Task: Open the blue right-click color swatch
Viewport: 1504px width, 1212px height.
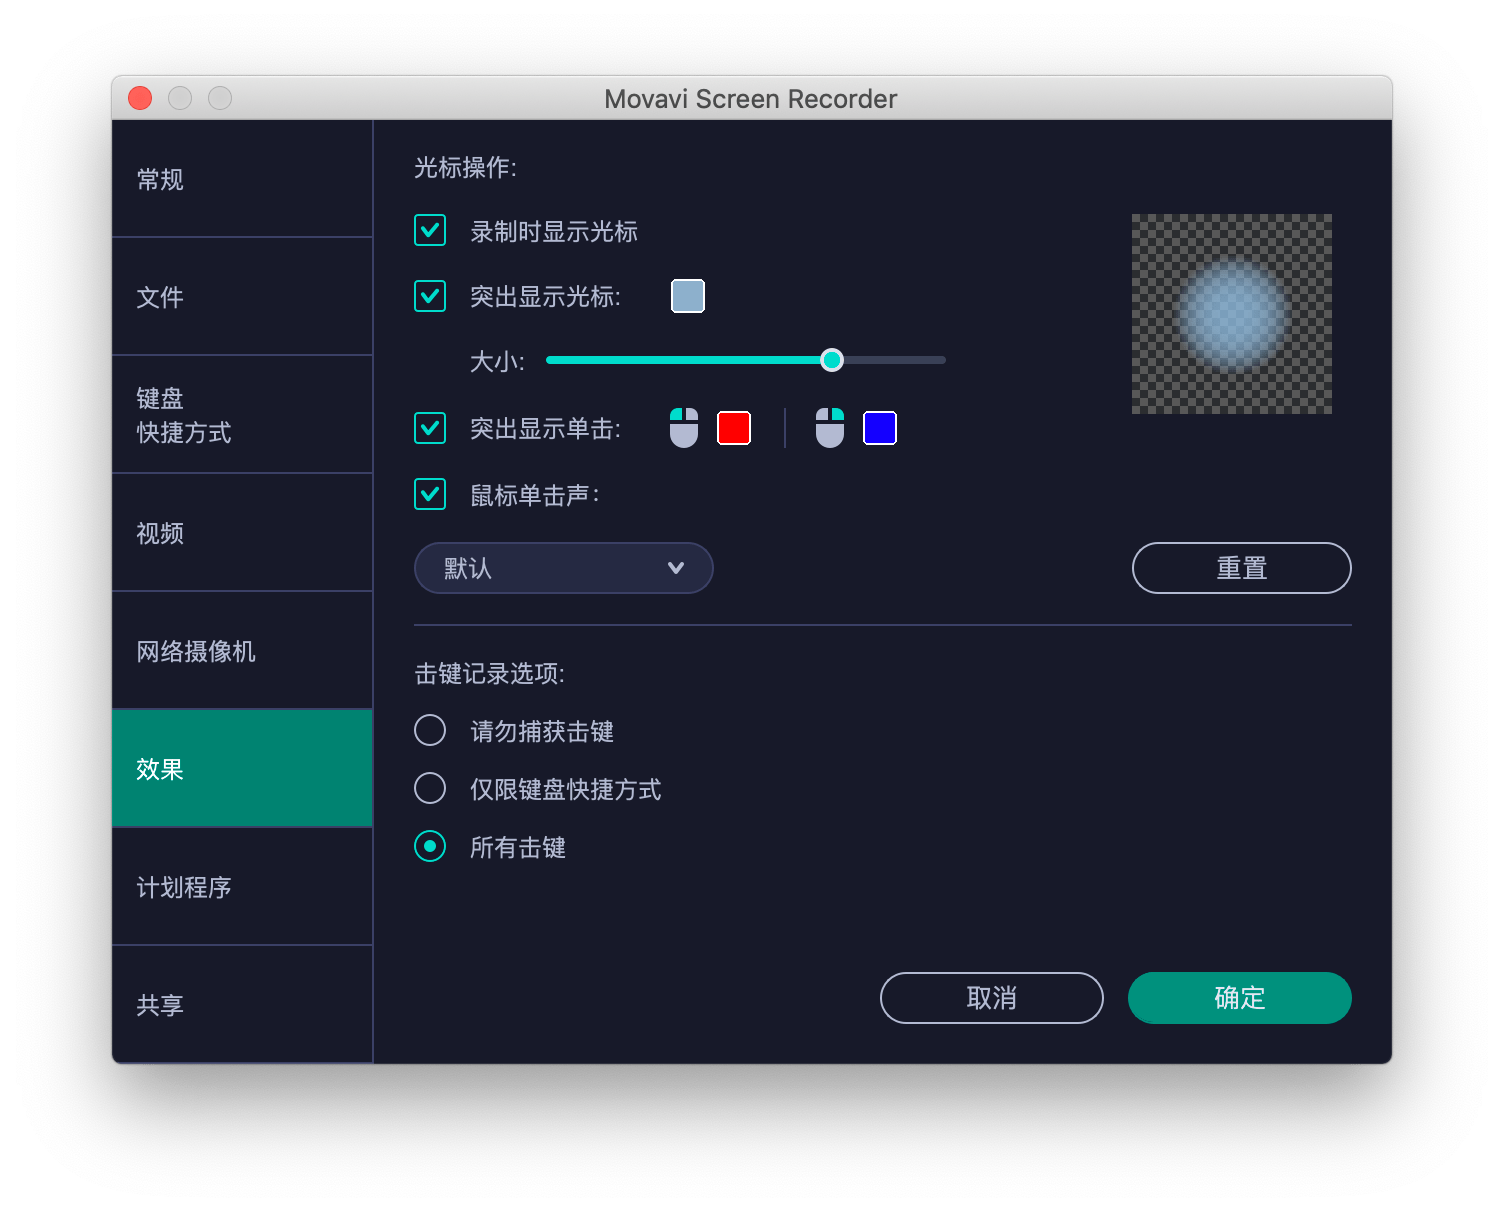Action: click(x=880, y=428)
